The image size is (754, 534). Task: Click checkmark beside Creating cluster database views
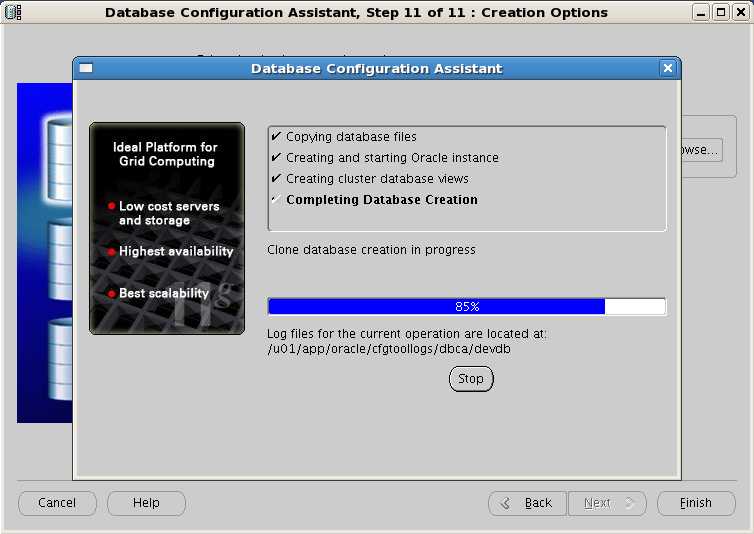[276, 178]
